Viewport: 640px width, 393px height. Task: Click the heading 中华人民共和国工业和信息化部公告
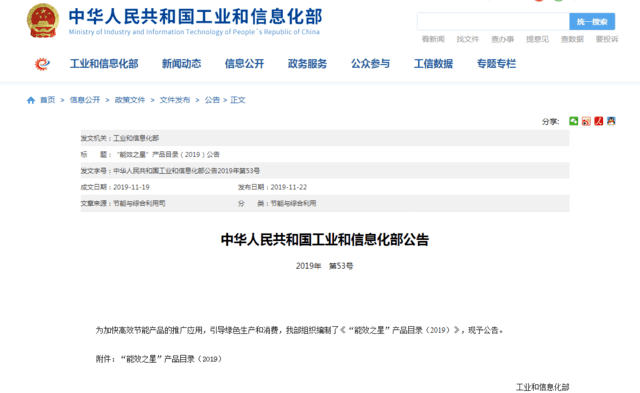point(325,240)
